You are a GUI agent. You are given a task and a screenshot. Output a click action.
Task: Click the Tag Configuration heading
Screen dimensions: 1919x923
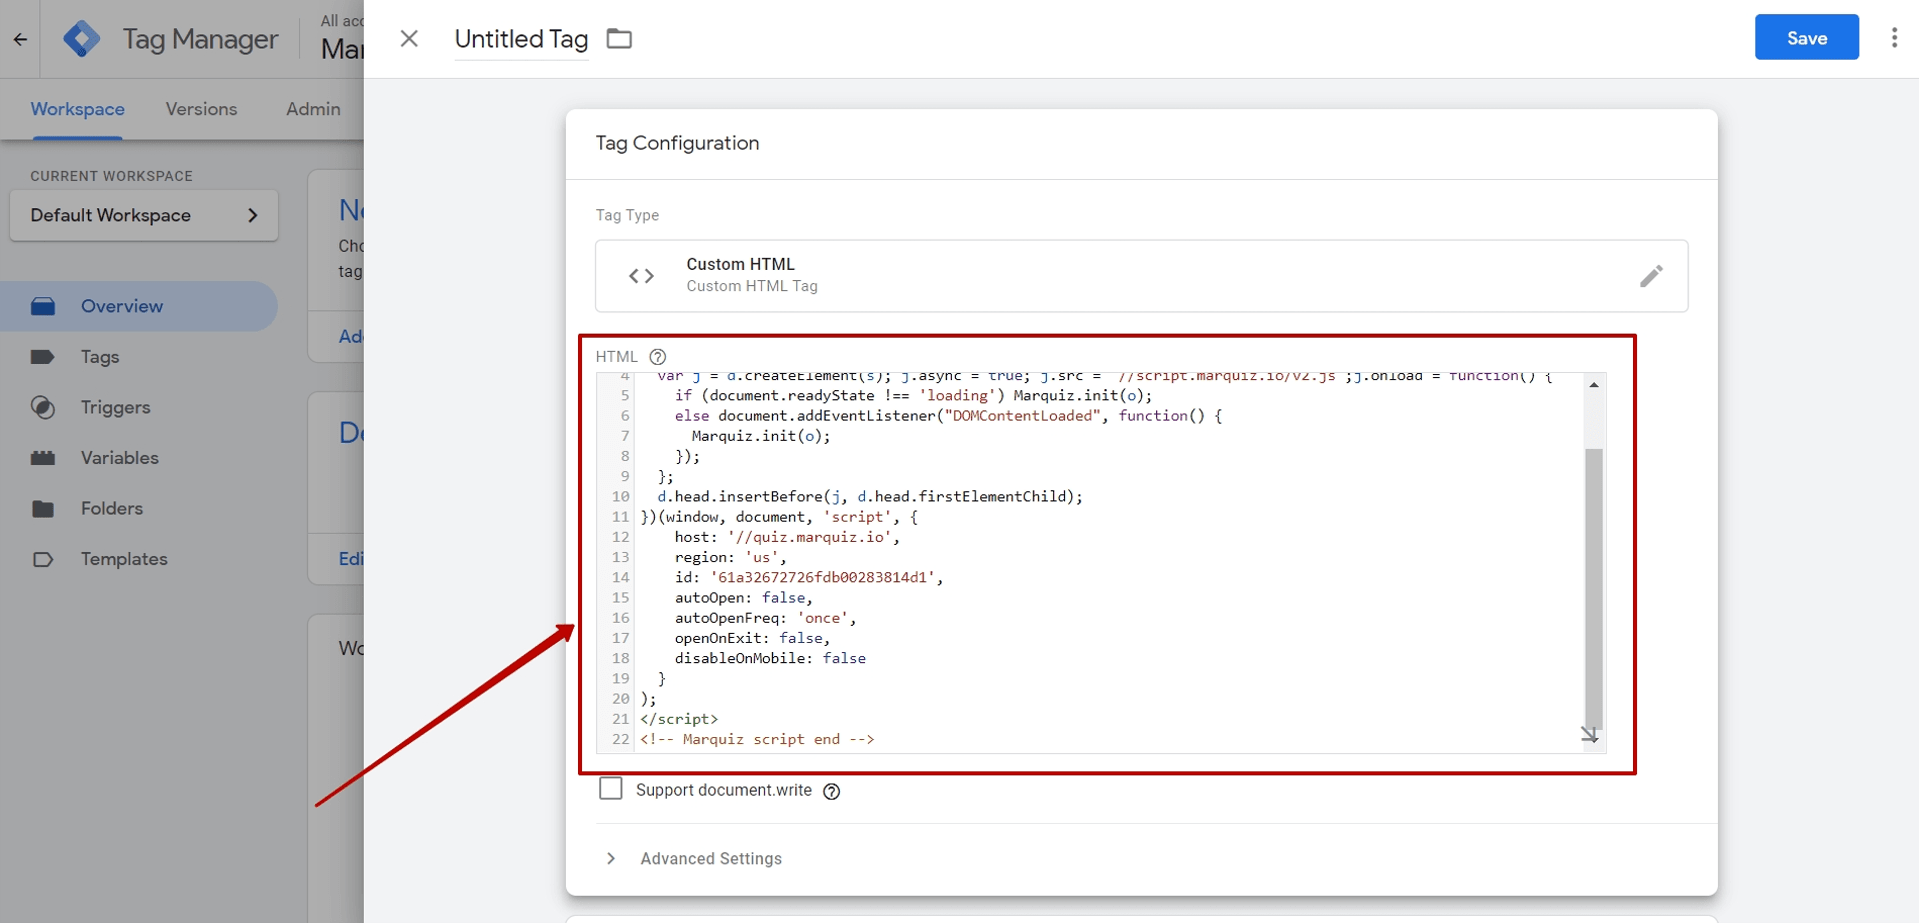click(677, 143)
